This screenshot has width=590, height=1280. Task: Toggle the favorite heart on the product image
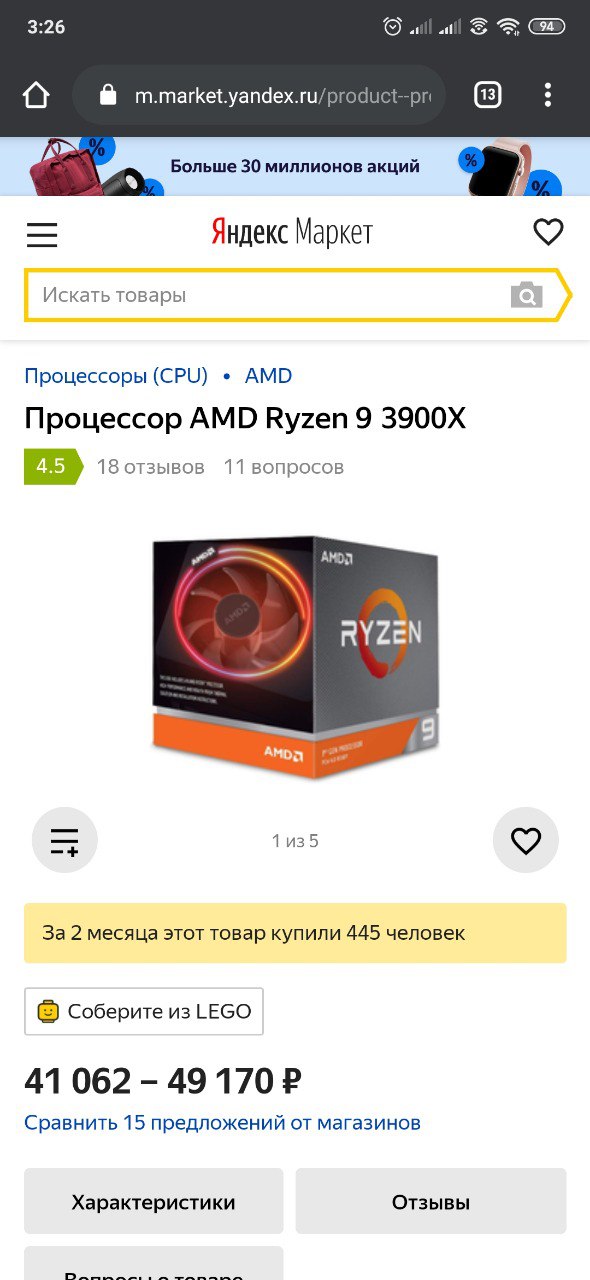pyautogui.click(x=526, y=840)
